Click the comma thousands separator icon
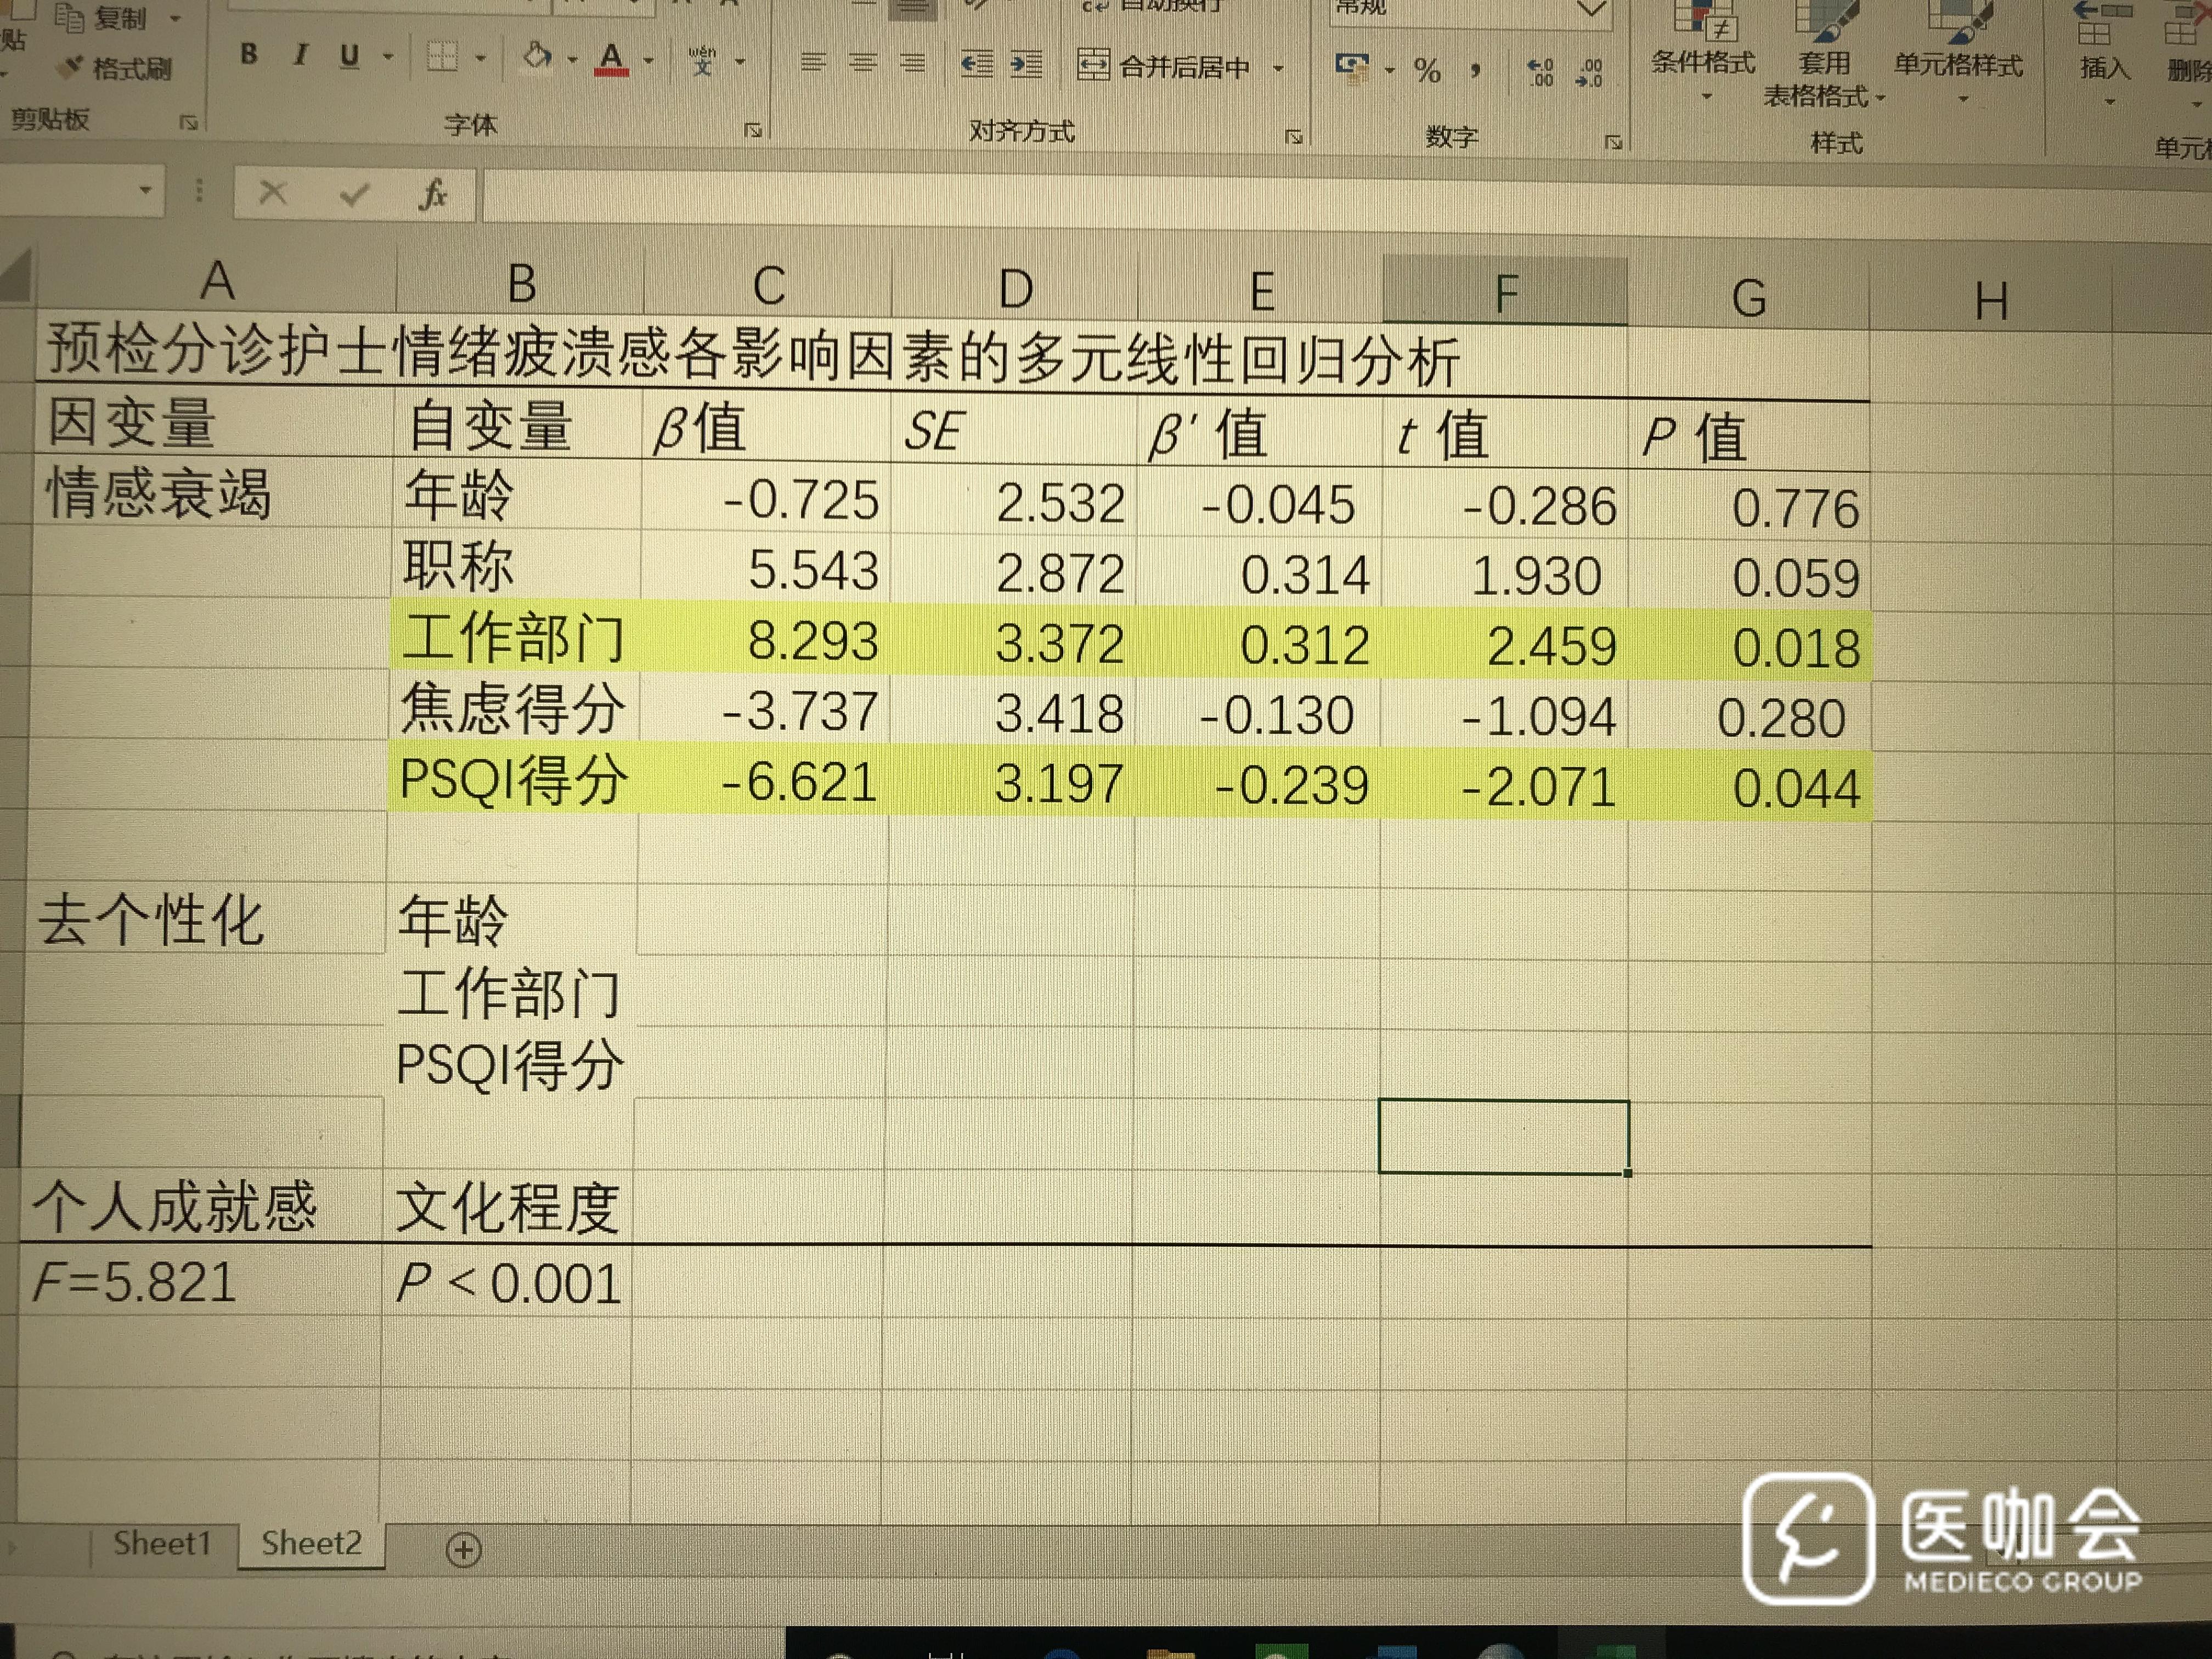 pos(1475,70)
